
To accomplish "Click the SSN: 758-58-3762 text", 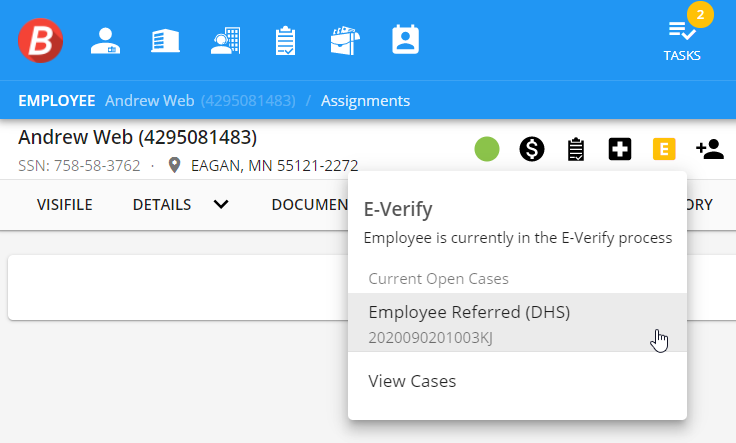I will [79, 165].
